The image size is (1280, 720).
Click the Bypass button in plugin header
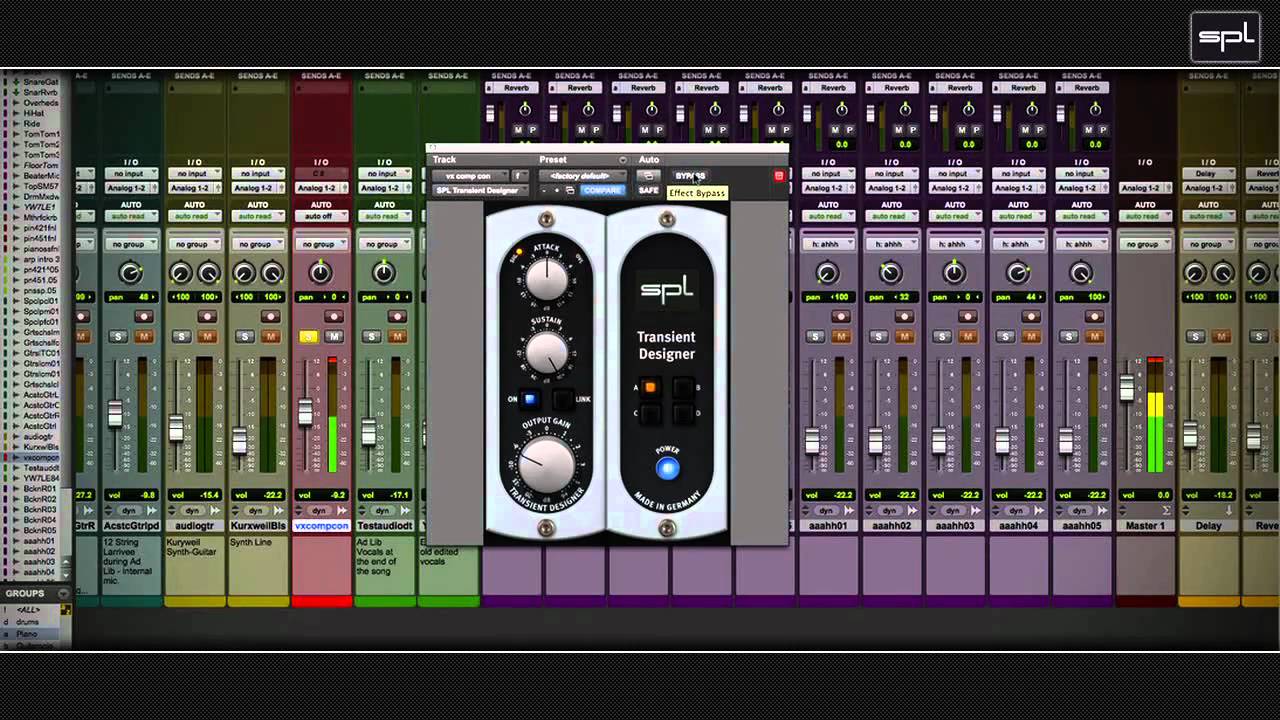[x=690, y=176]
